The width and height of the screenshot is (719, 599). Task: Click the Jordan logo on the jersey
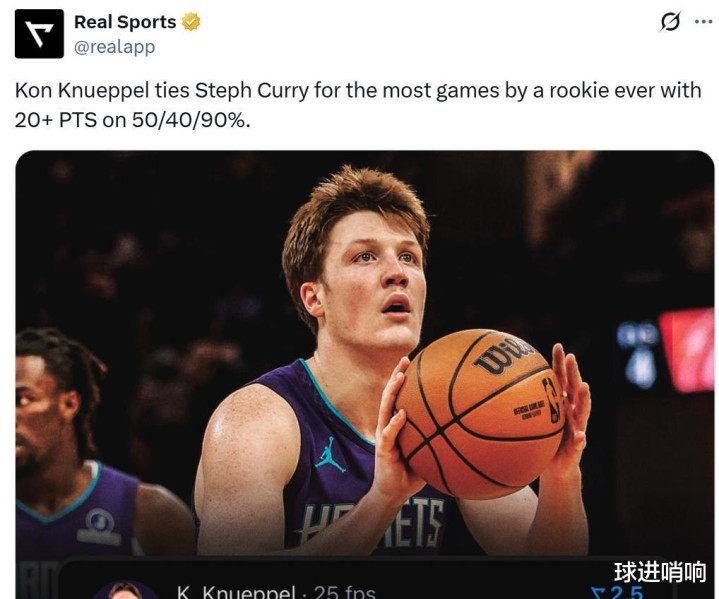tap(330, 454)
